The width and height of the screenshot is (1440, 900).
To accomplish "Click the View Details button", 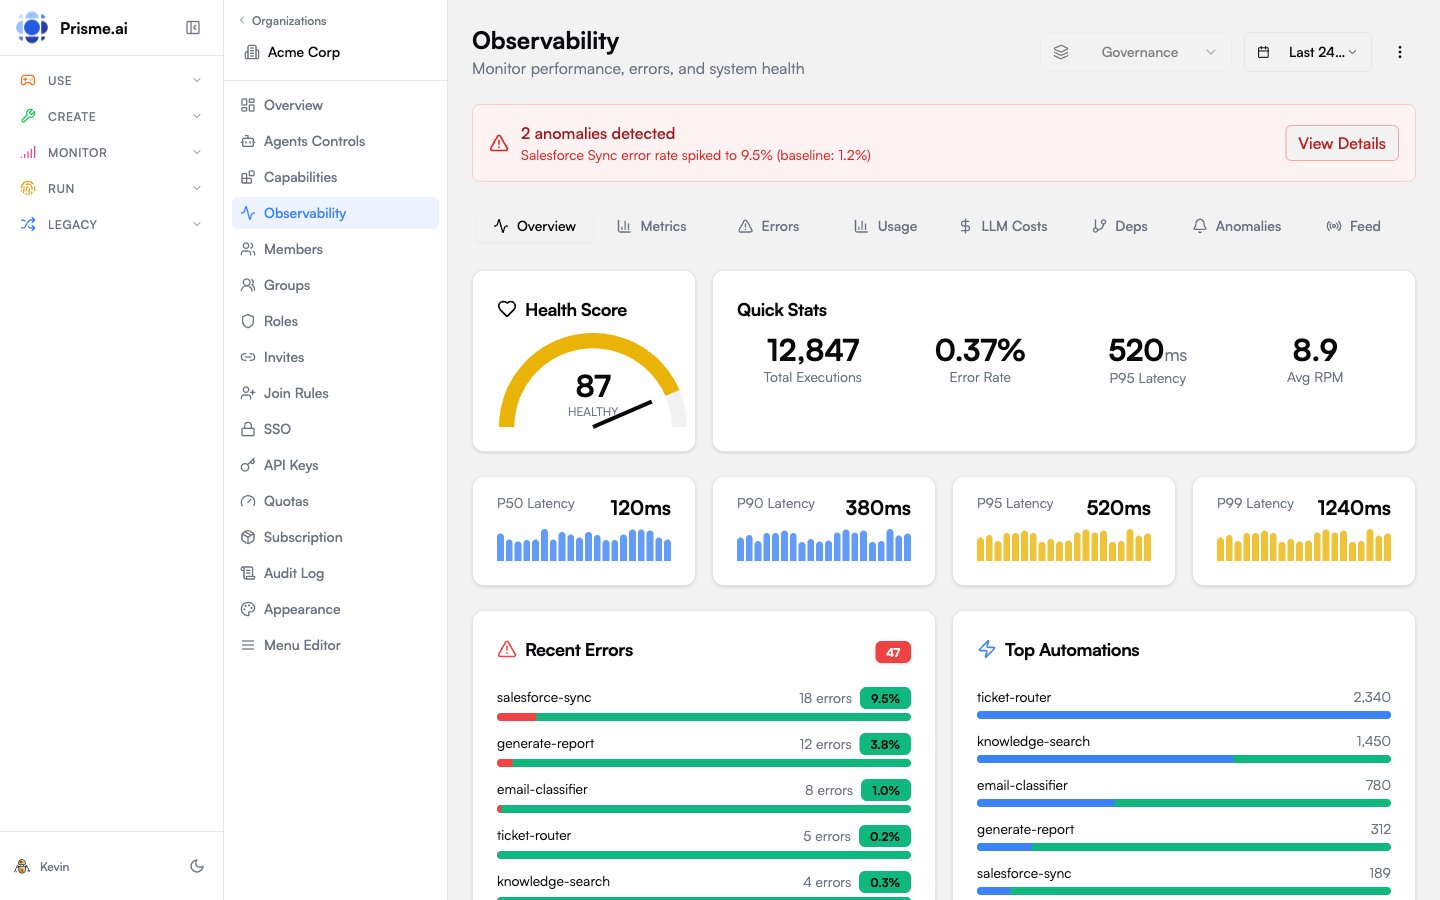I will point(1341,143).
